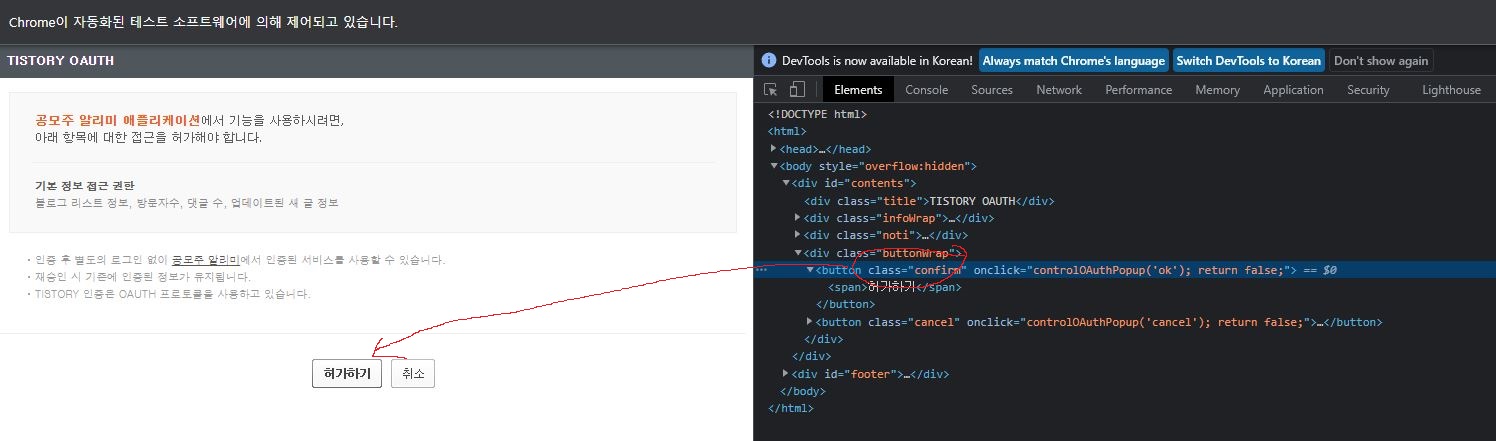Open the Memory tab

(1217, 89)
